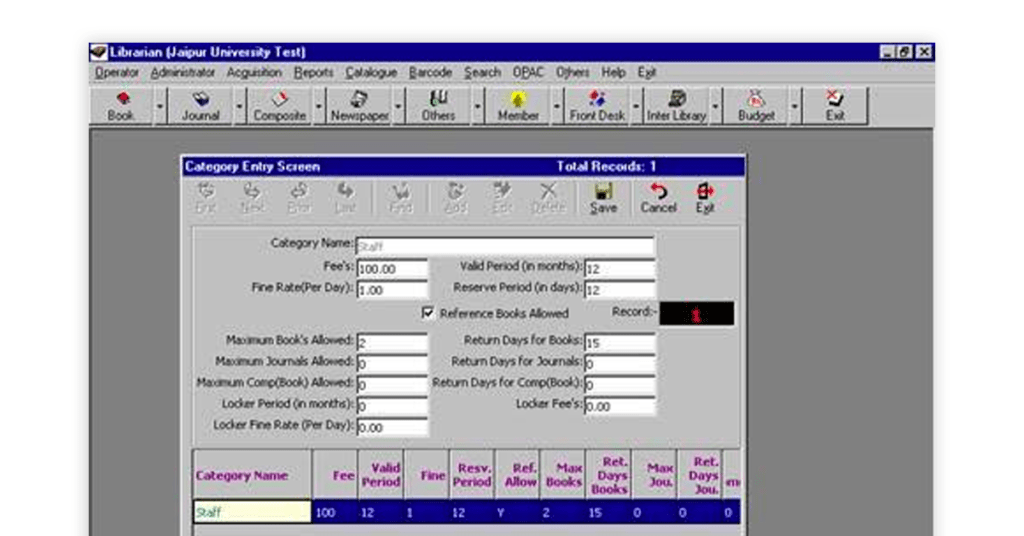Open the Operator menu
Viewport: 1024px width, 536px height.
coord(117,72)
